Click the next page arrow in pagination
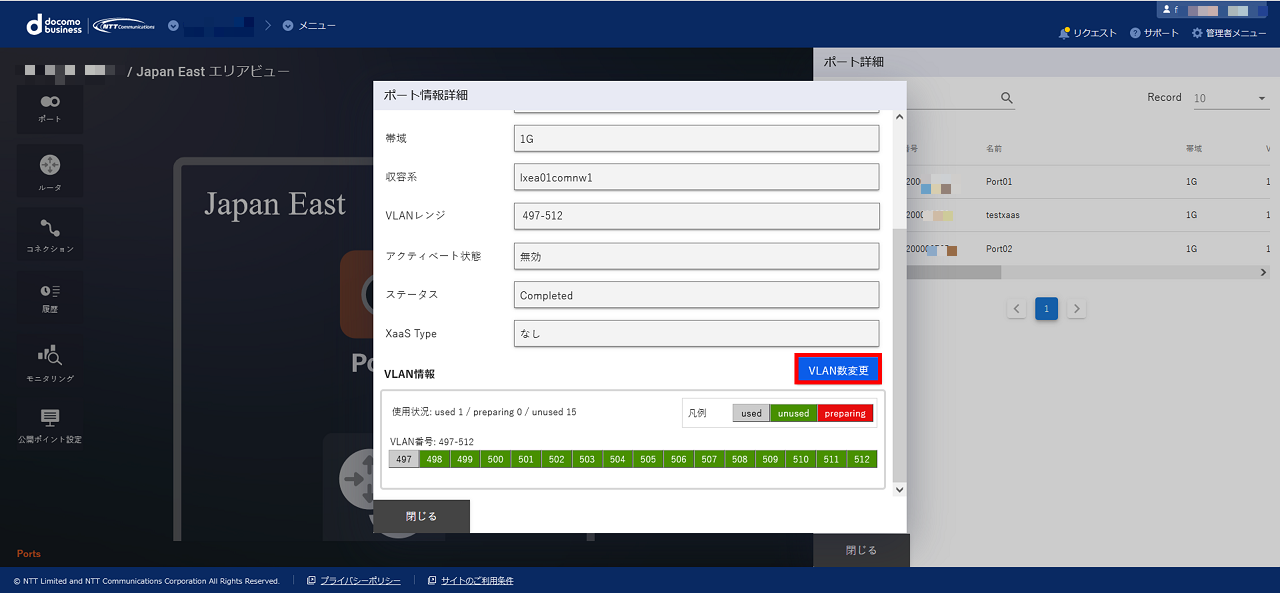1280x593 pixels. [1076, 309]
